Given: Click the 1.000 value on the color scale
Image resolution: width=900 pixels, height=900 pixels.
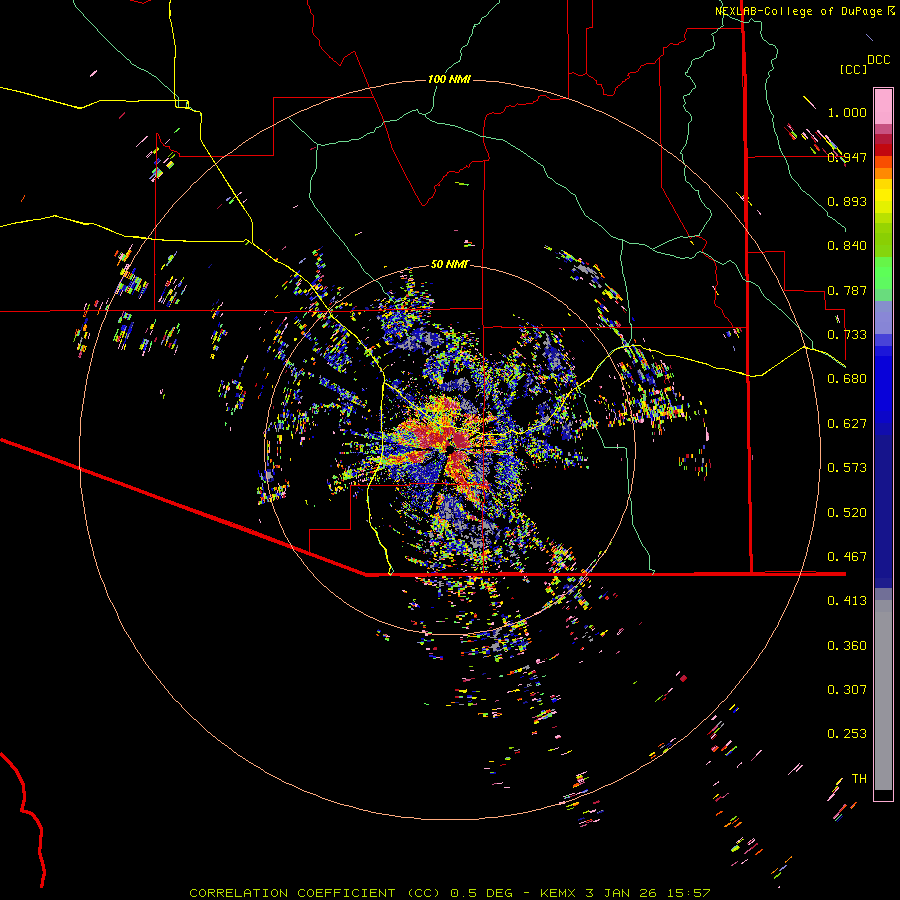Looking at the screenshot, I should click(847, 112).
